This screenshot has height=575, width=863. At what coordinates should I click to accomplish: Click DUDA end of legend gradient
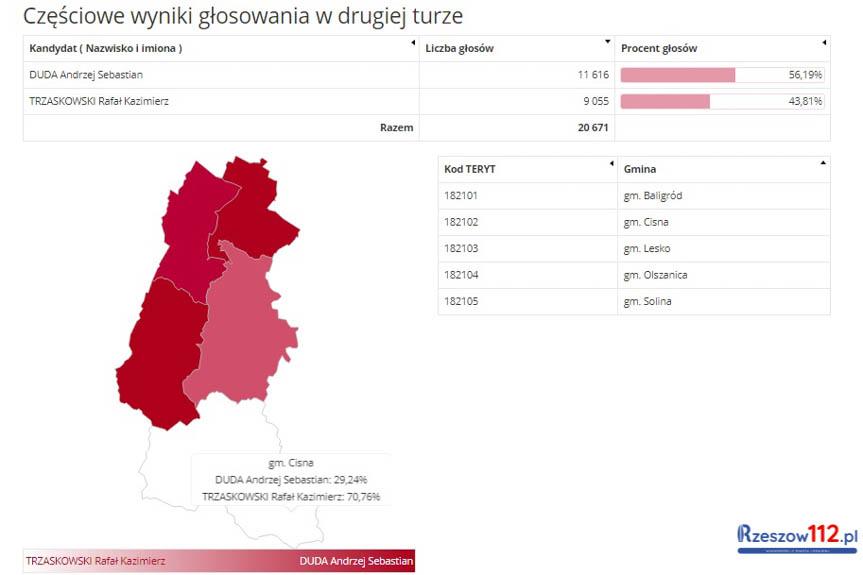coord(356,561)
